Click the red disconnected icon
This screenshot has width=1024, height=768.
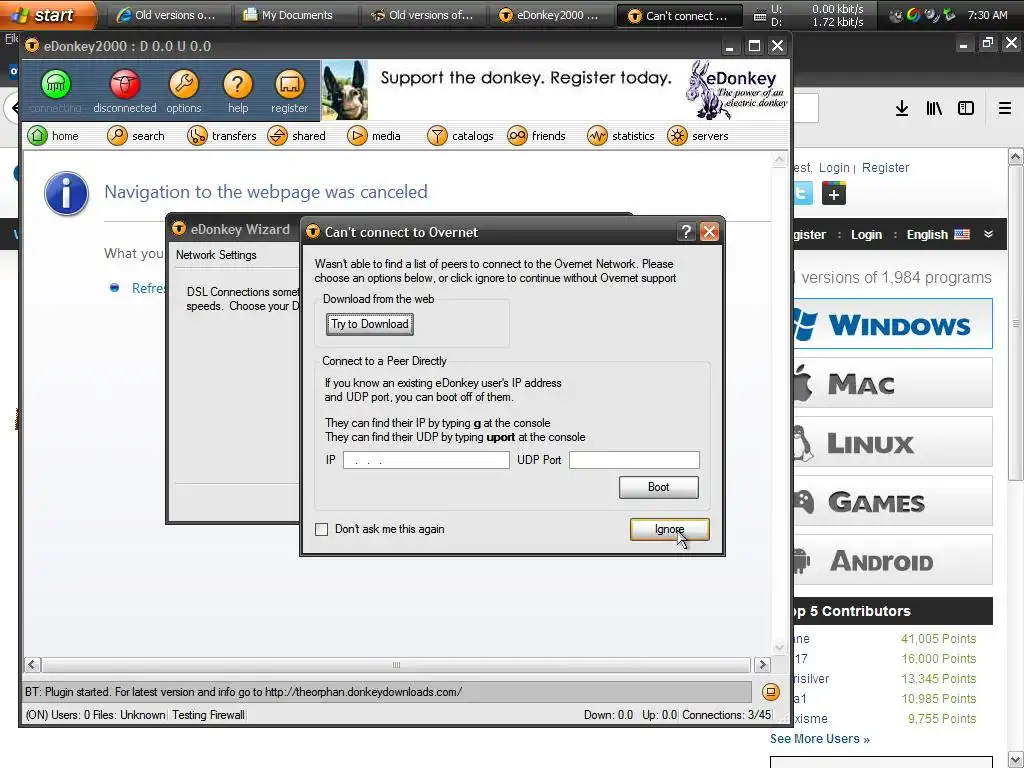coord(124,84)
